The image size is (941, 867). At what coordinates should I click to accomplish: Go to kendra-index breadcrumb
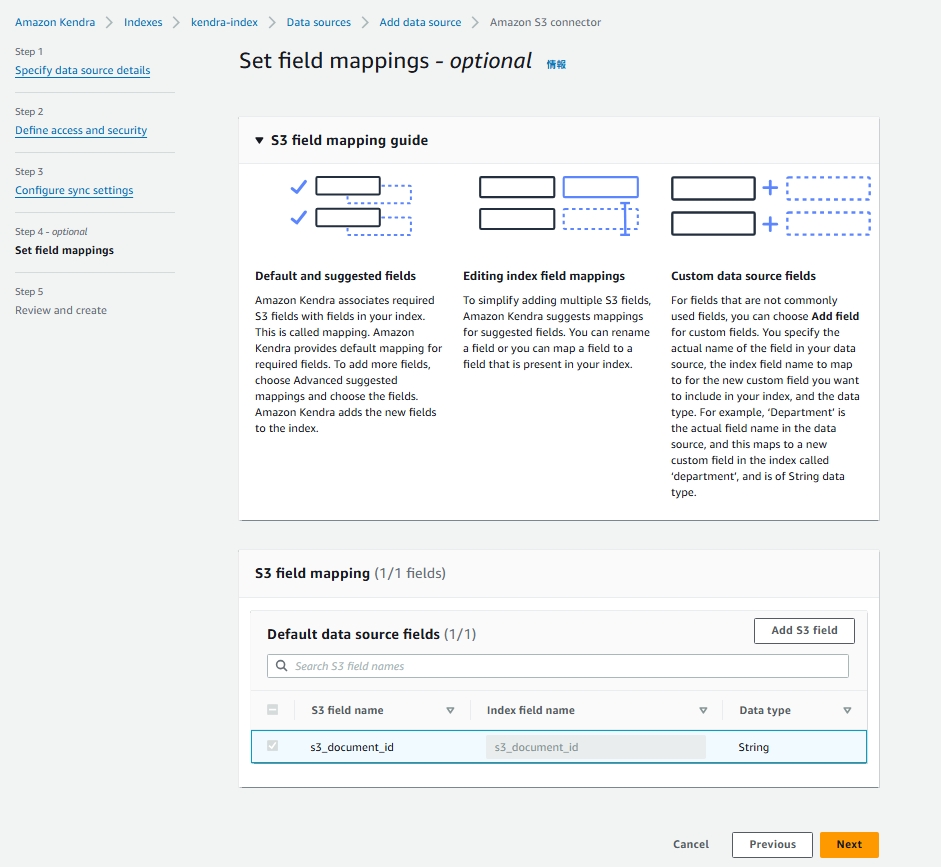[x=224, y=22]
